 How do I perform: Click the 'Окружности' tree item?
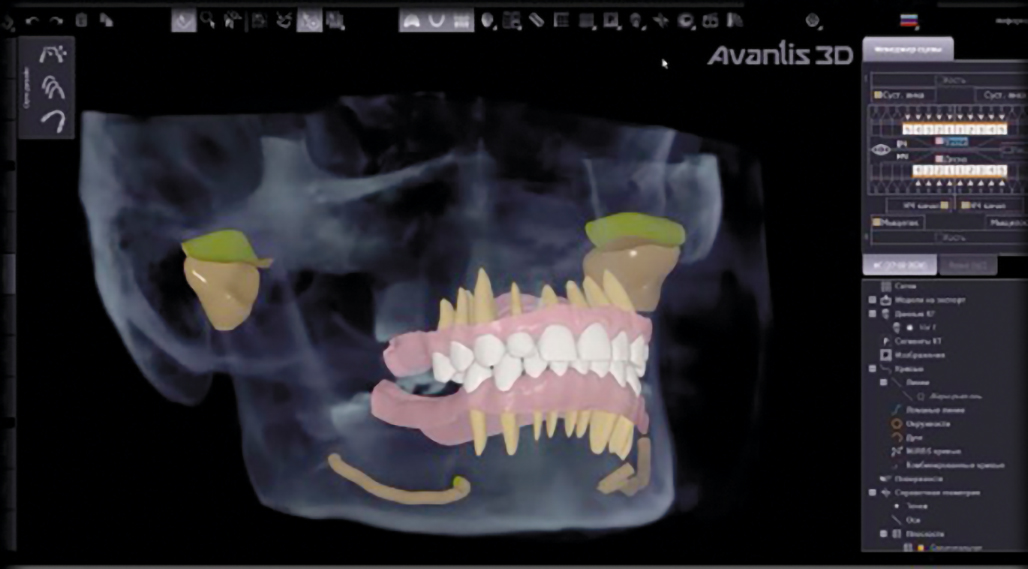coord(918,423)
